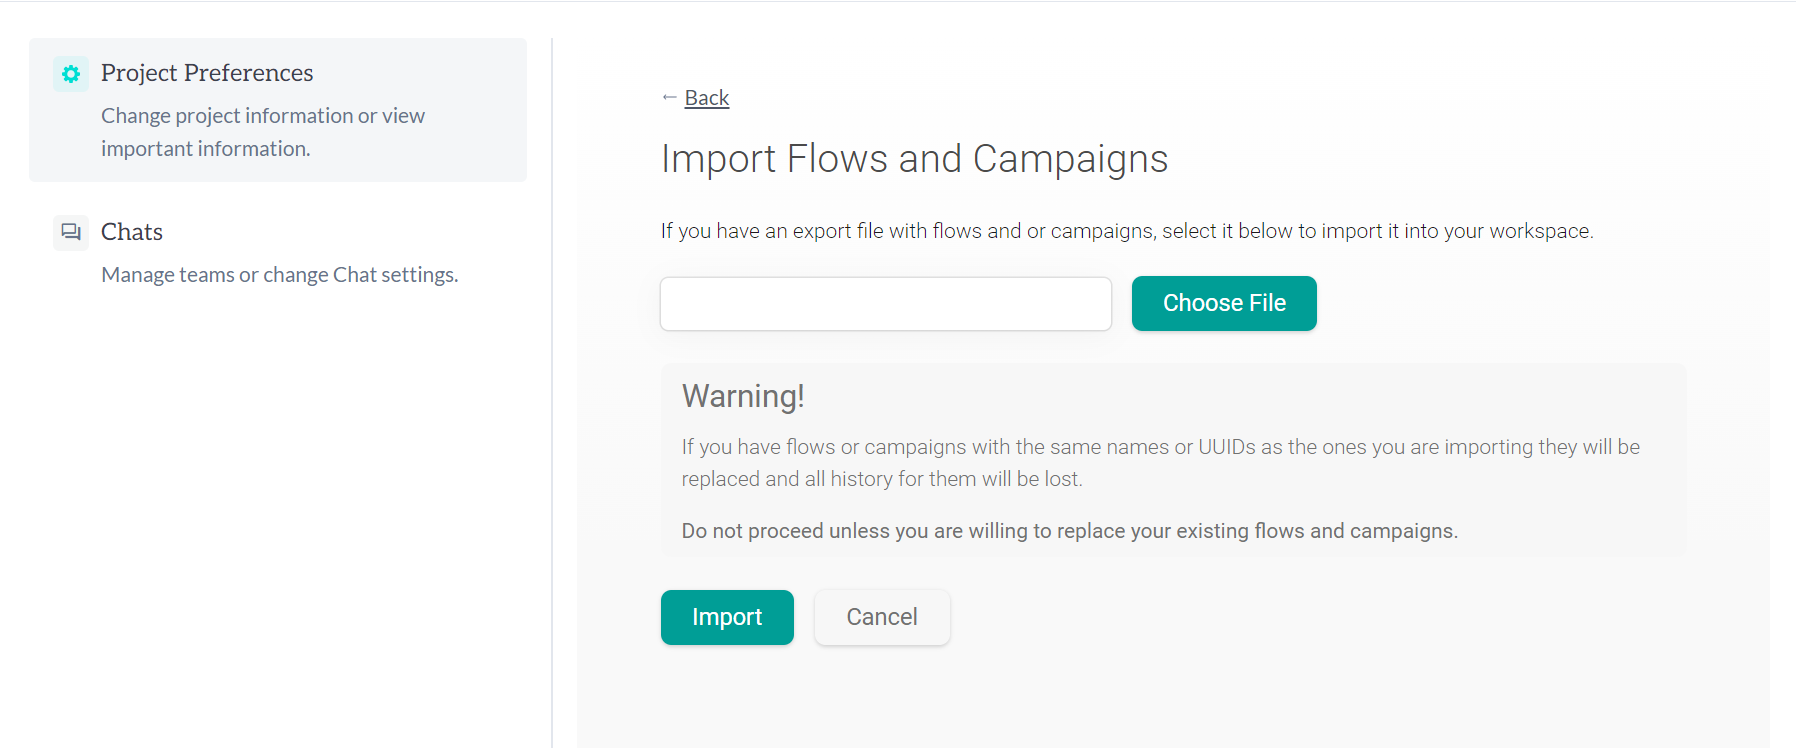The height and width of the screenshot is (748, 1796).
Task: Click the 'Import Flows and Campaigns' heading
Action: [913, 159]
